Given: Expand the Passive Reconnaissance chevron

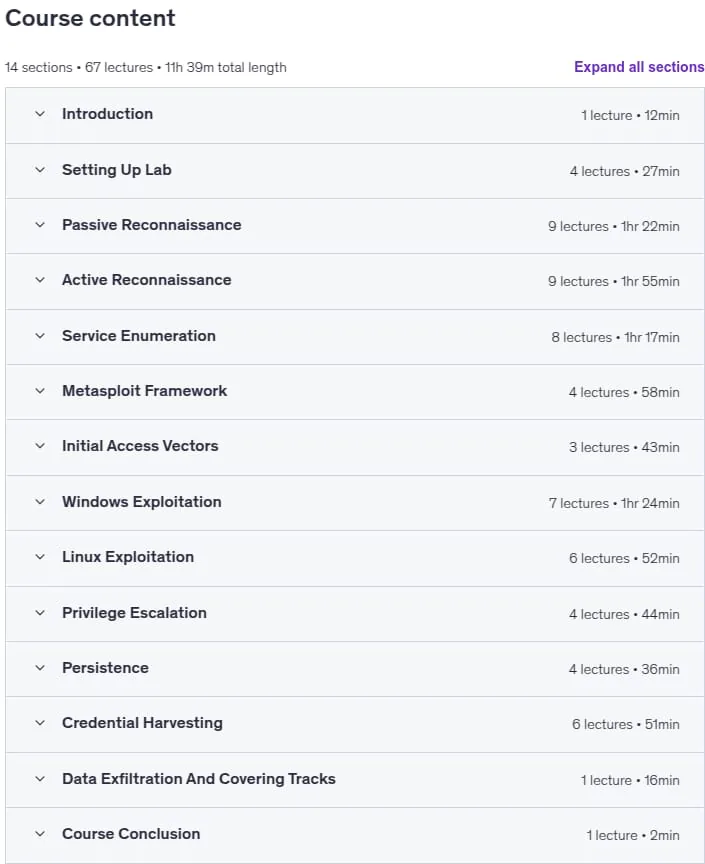Looking at the screenshot, I should [x=40, y=225].
